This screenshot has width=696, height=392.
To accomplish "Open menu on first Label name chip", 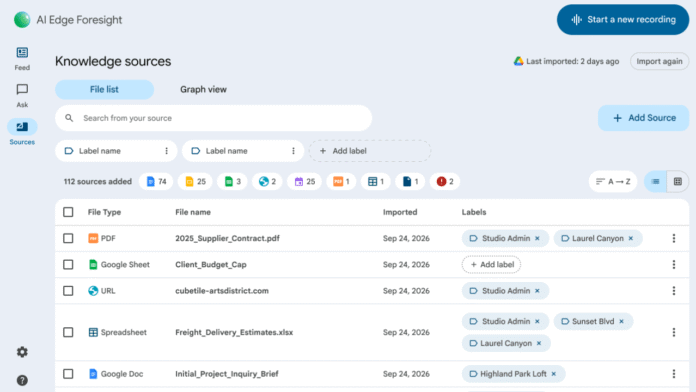I will pos(166,151).
